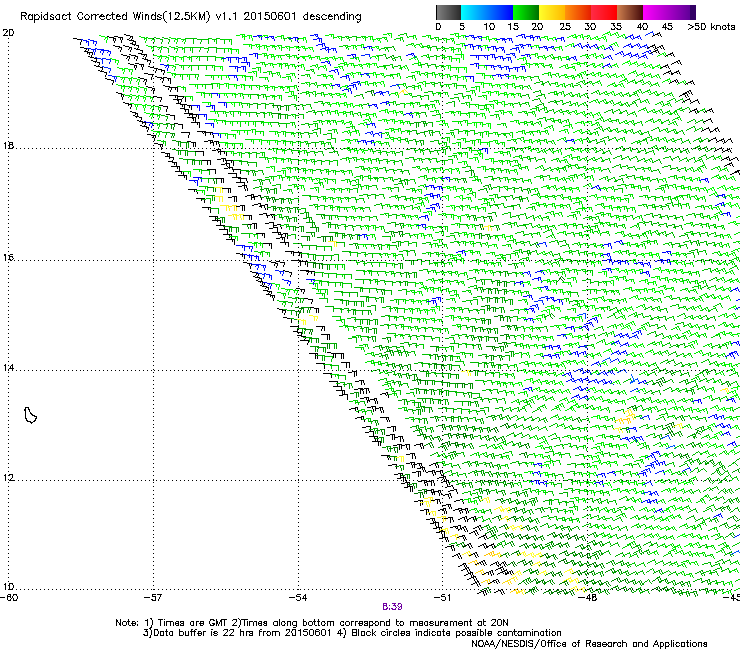740x650 pixels.
Task: Click the 'Note: 1) Times are GMT' footnote line
Action: (x=311, y=623)
